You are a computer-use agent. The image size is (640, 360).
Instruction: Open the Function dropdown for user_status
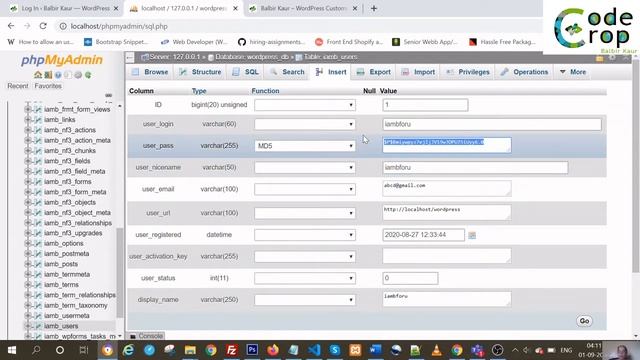tap(305, 278)
